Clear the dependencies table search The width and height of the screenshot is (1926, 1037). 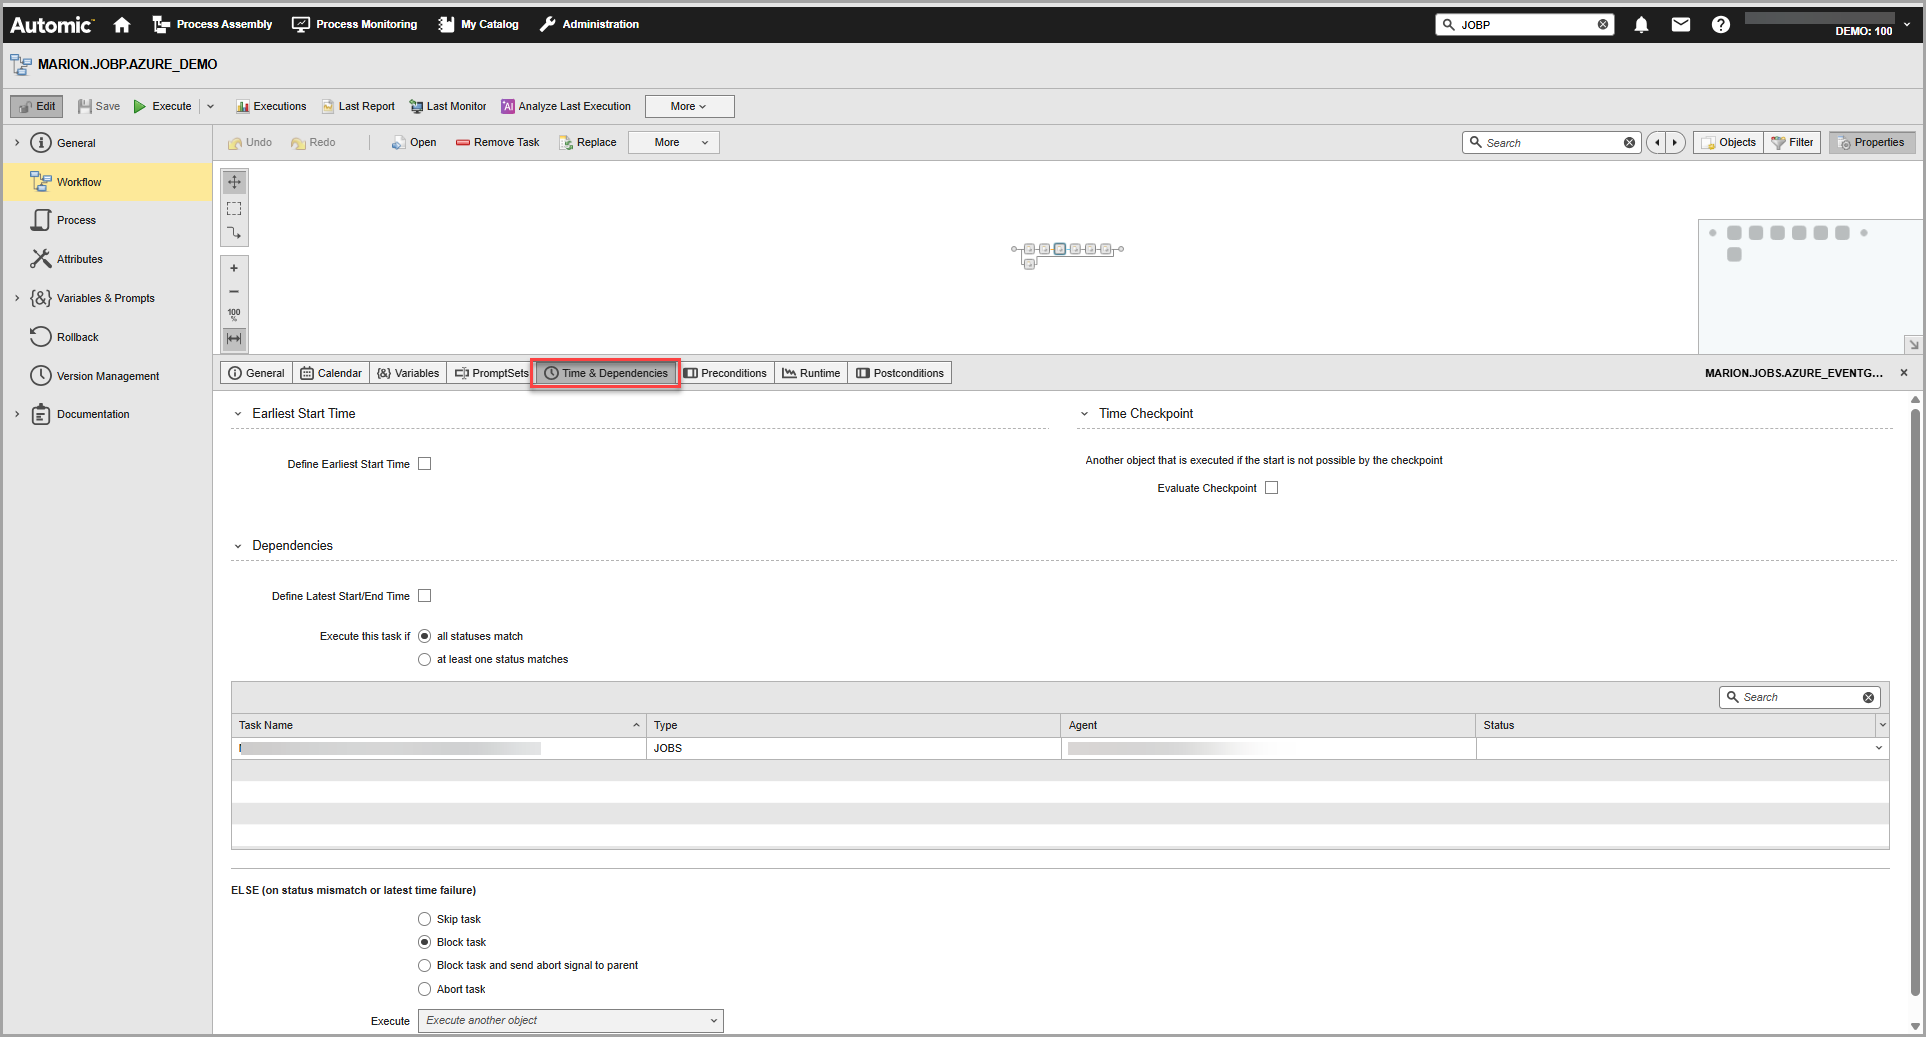coord(1868,697)
